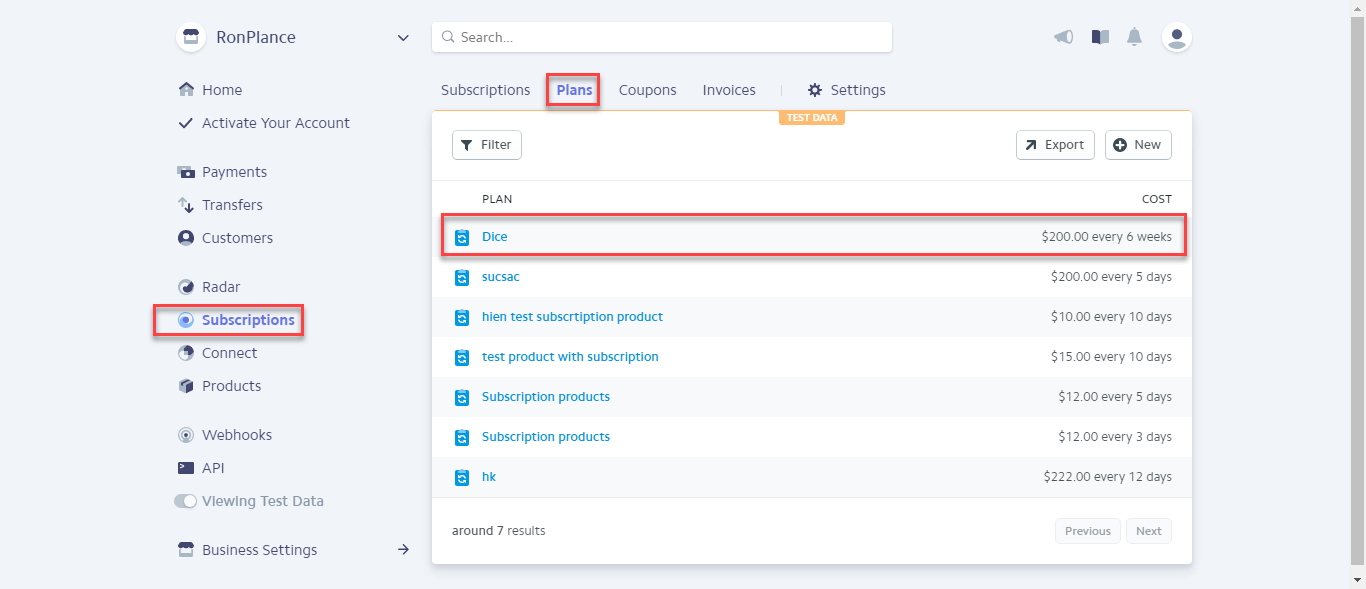Expand the RonPlance account dropdown
Image resolution: width=1366 pixels, height=589 pixels.
coord(403,38)
